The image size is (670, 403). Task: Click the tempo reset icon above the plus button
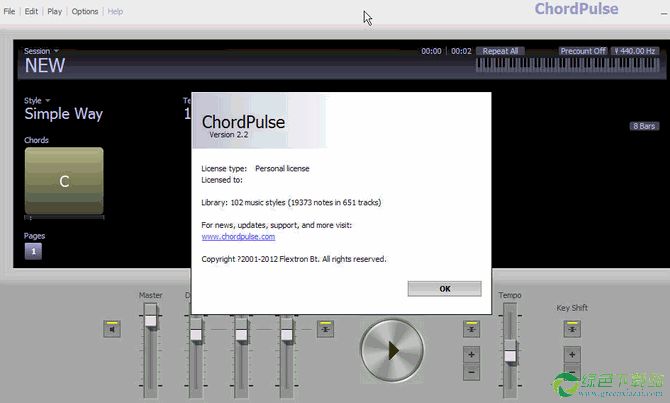tap(472, 328)
